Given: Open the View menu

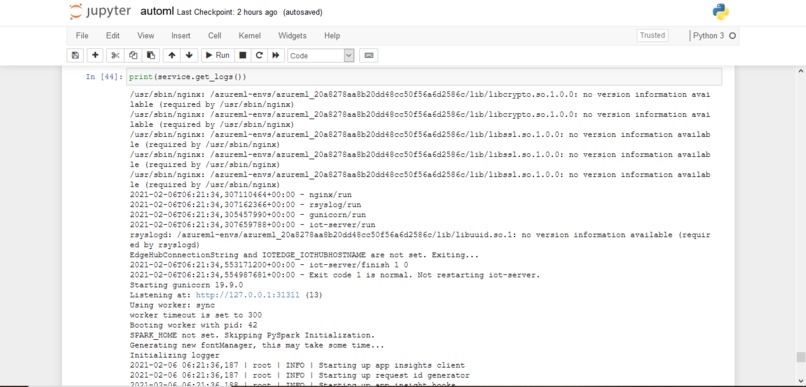Looking at the screenshot, I should pyautogui.click(x=145, y=36).
